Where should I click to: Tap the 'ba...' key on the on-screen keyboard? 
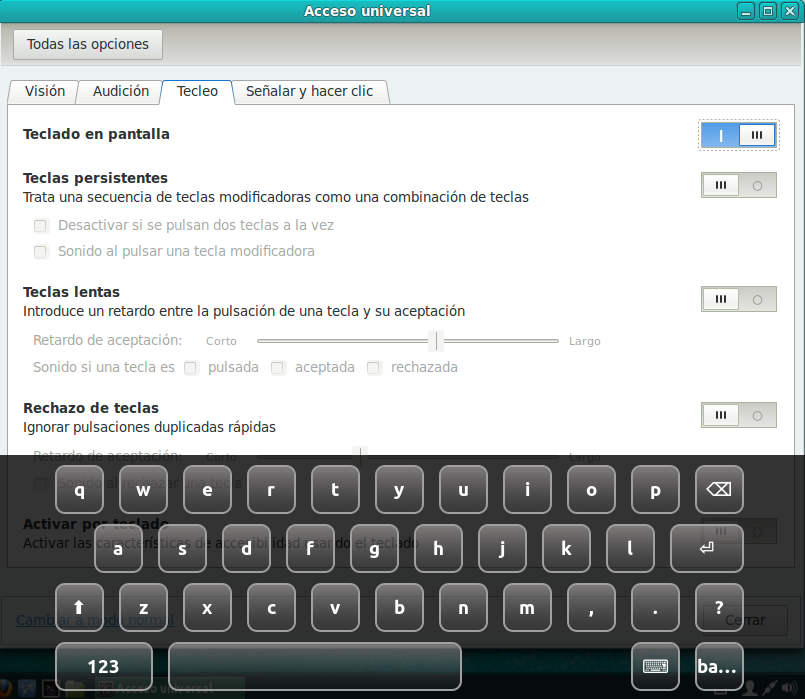click(719, 666)
